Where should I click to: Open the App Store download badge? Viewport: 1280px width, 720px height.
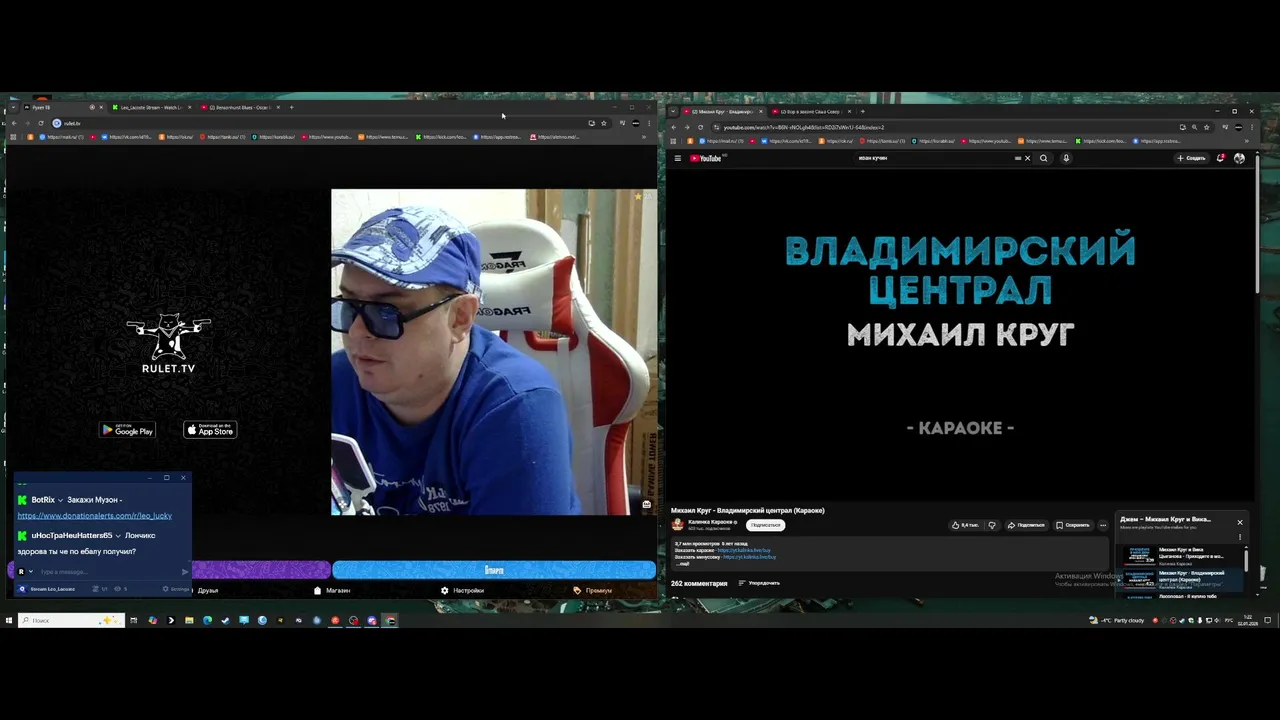[210, 430]
